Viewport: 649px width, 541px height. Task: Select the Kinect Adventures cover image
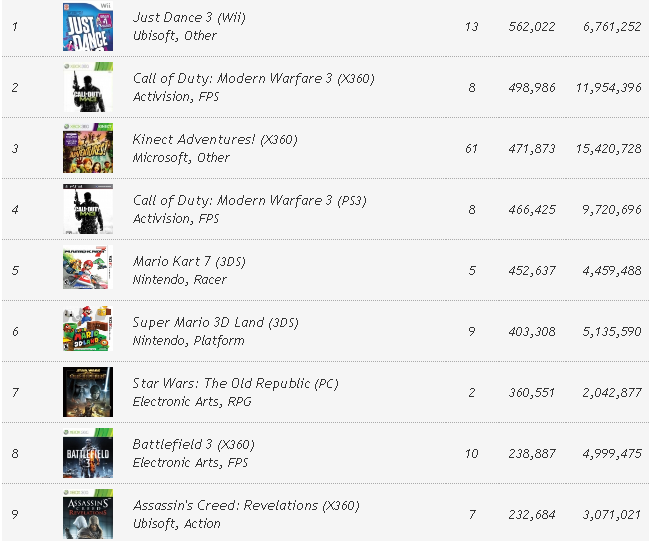click(x=88, y=148)
